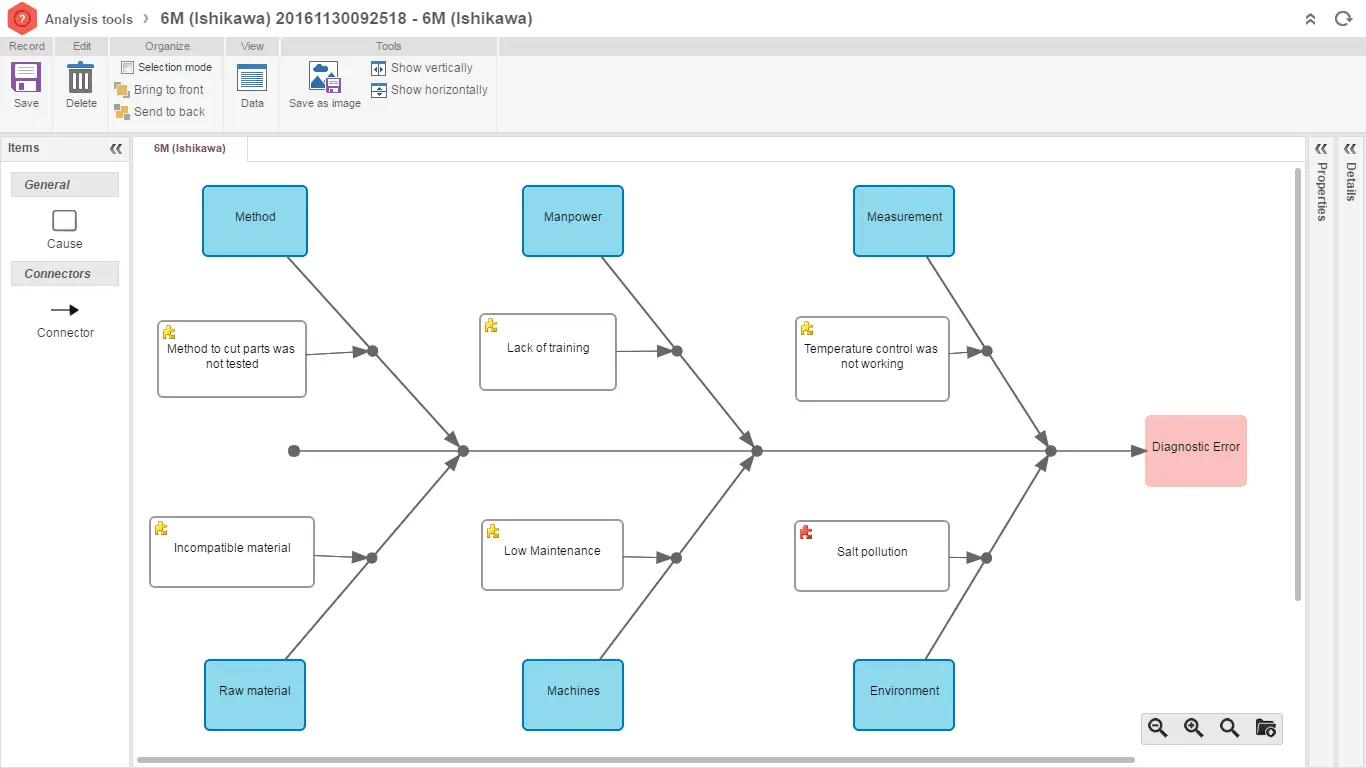
Task: Click puzzle icon on Temperature control cause
Action: point(807,328)
